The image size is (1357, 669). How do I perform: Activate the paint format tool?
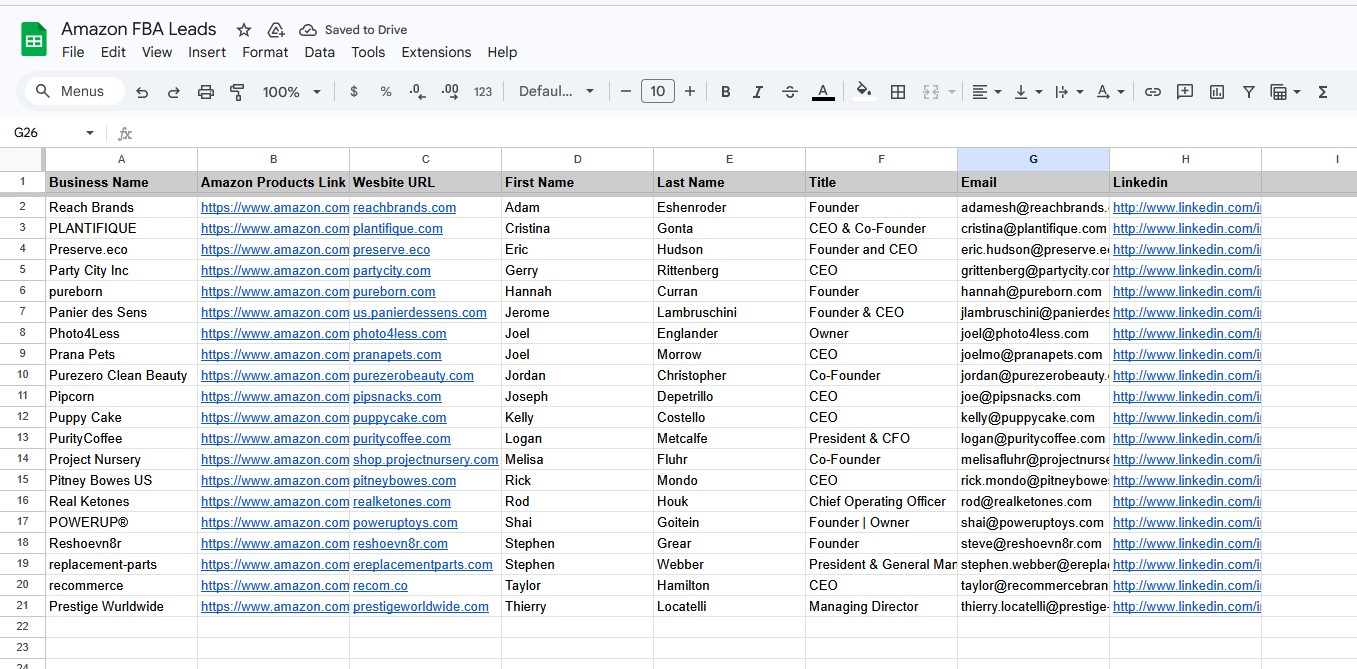(238, 92)
